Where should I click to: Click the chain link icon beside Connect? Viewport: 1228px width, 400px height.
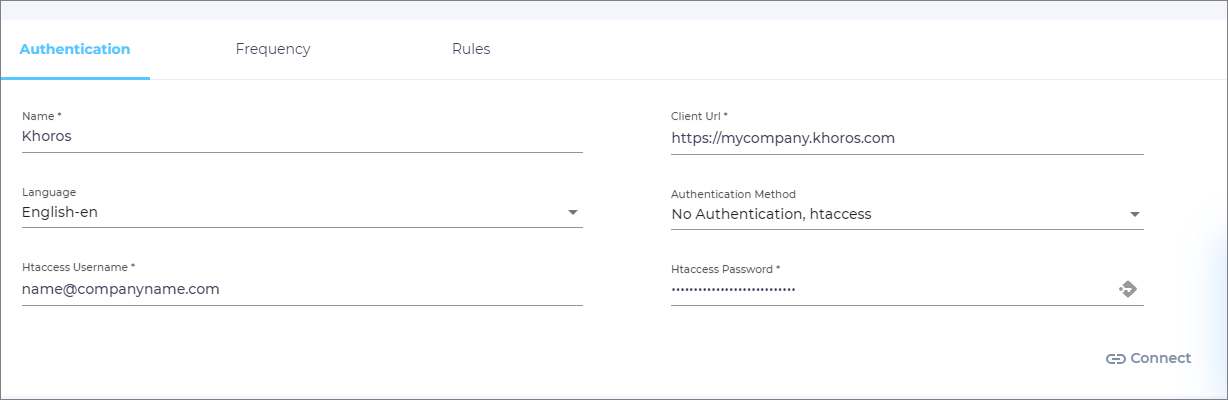pos(1115,359)
